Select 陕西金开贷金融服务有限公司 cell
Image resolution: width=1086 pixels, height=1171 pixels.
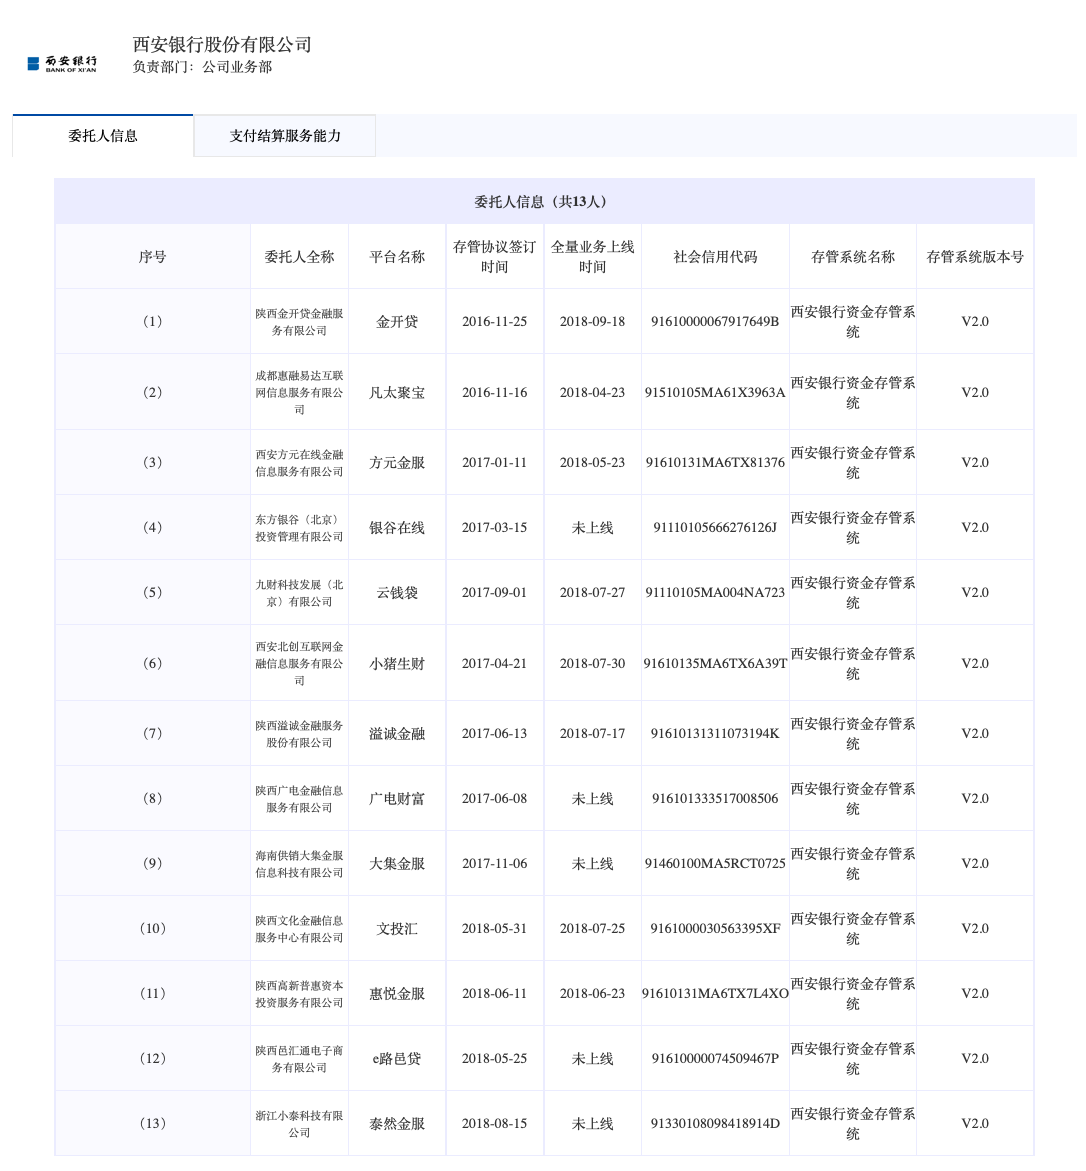coord(300,322)
